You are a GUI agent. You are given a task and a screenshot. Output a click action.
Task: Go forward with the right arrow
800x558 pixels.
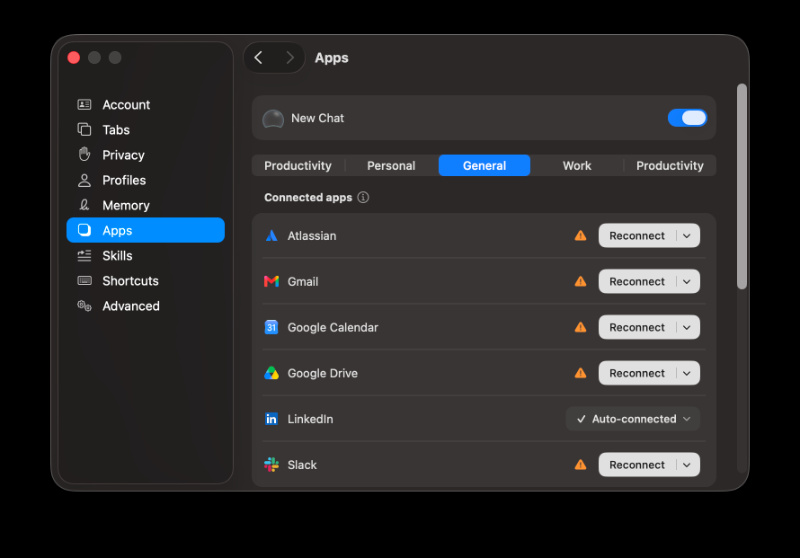tap(290, 58)
